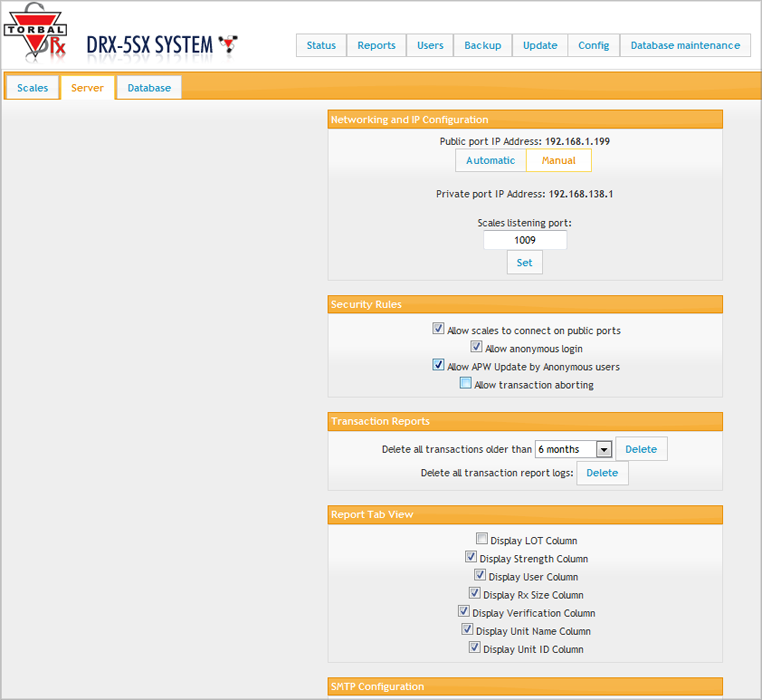Select Manual IP address mode
The width and height of the screenshot is (762, 700).
pyautogui.click(x=558, y=160)
